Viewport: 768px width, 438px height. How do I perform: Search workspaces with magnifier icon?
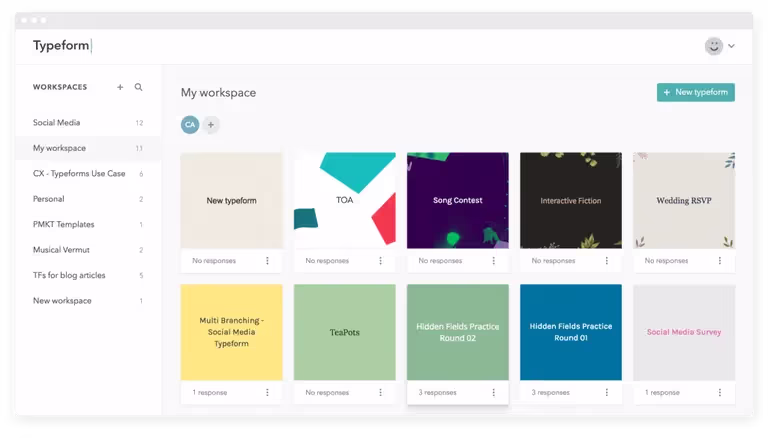[x=139, y=87]
